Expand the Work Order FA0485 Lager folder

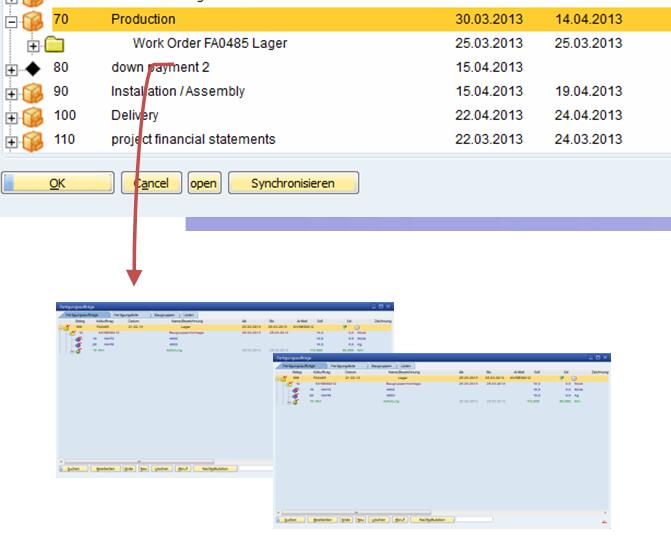click(x=33, y=45)
